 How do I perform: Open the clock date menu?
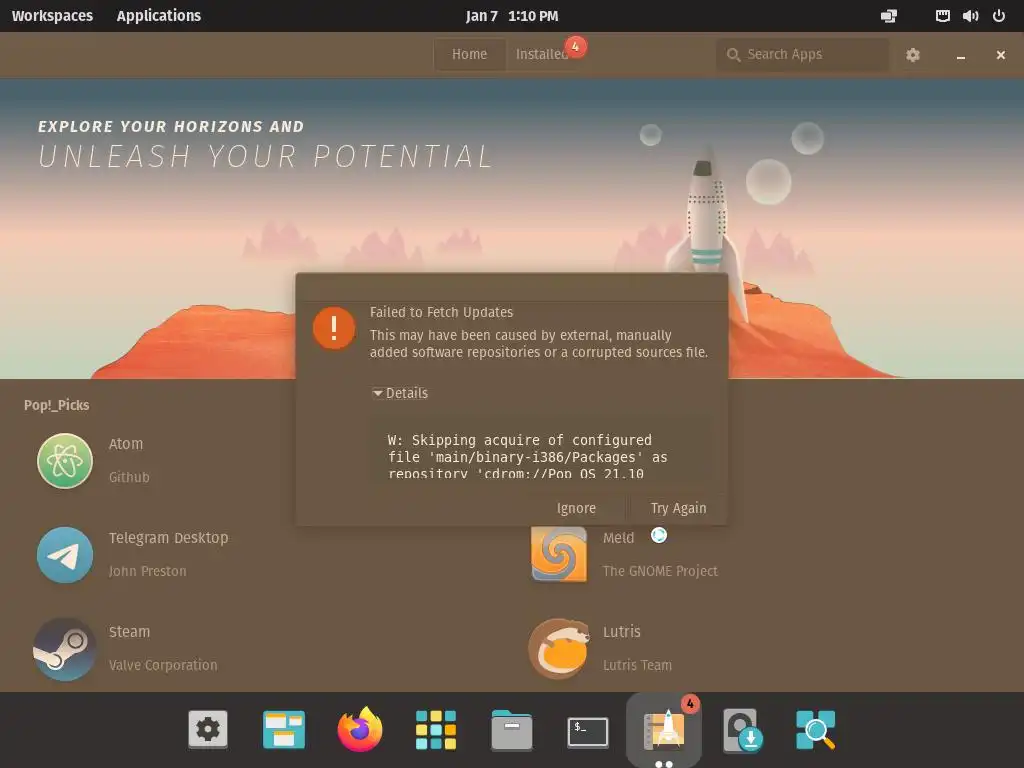point(512,16)
